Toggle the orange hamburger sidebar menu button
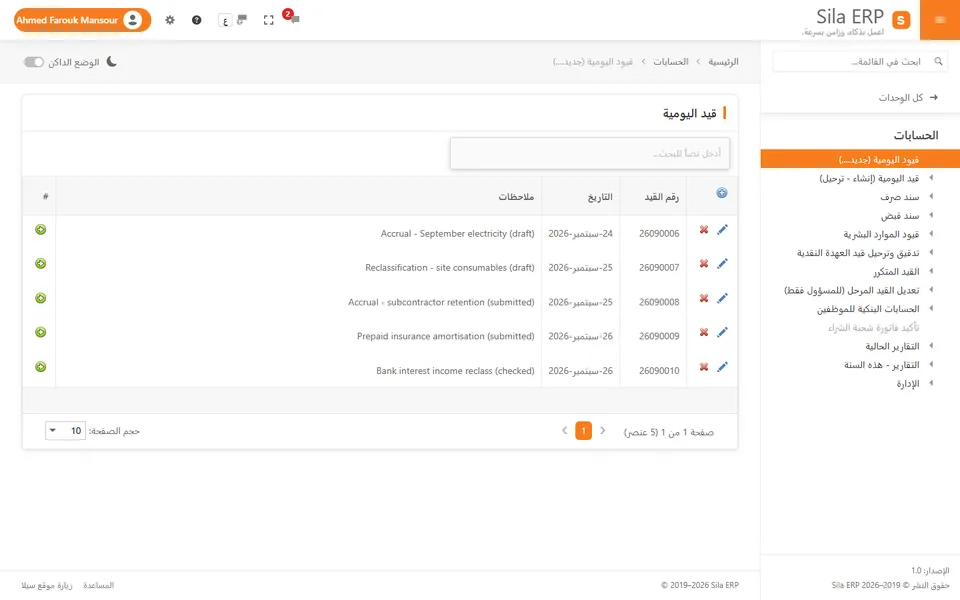This screenshot has height=600, width=960. 940,20
